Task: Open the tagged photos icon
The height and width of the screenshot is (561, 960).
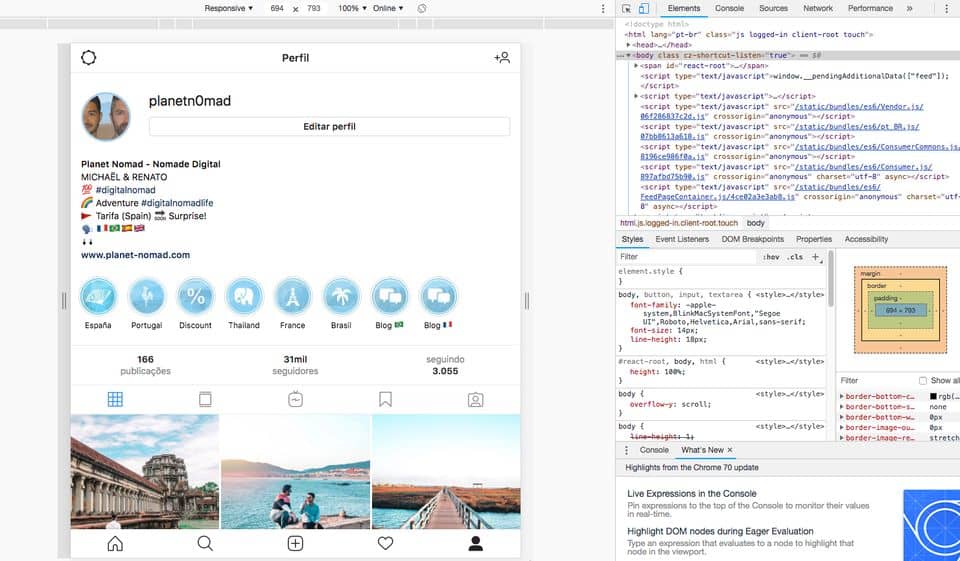Action: point(476,399)
